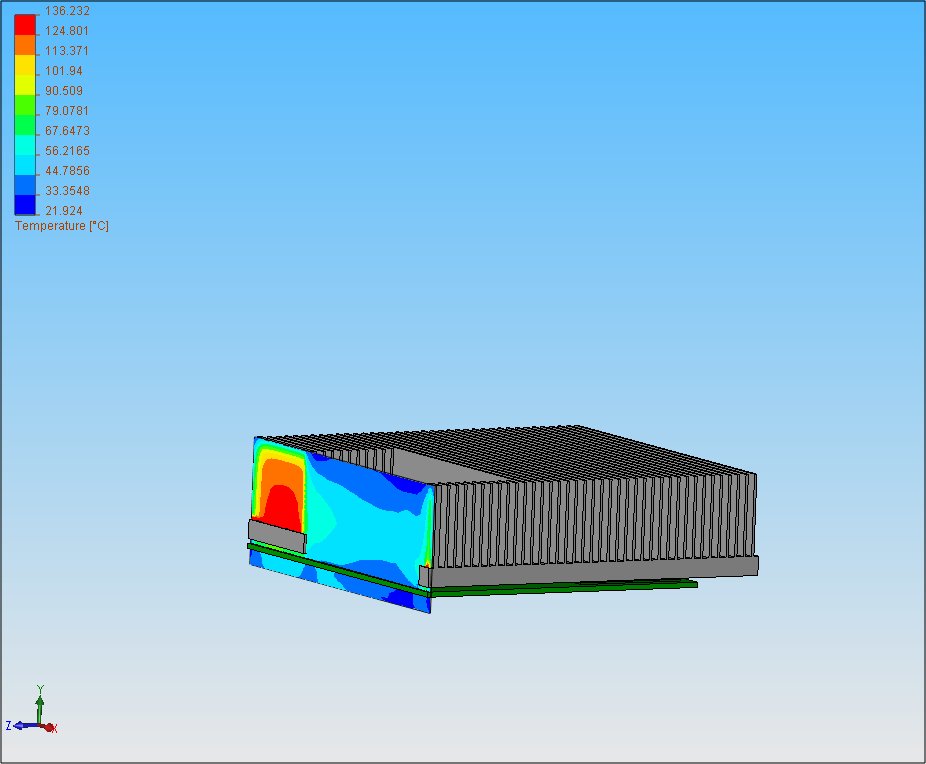Select the maximum value 136.232 label

click(x=67, y=11)
